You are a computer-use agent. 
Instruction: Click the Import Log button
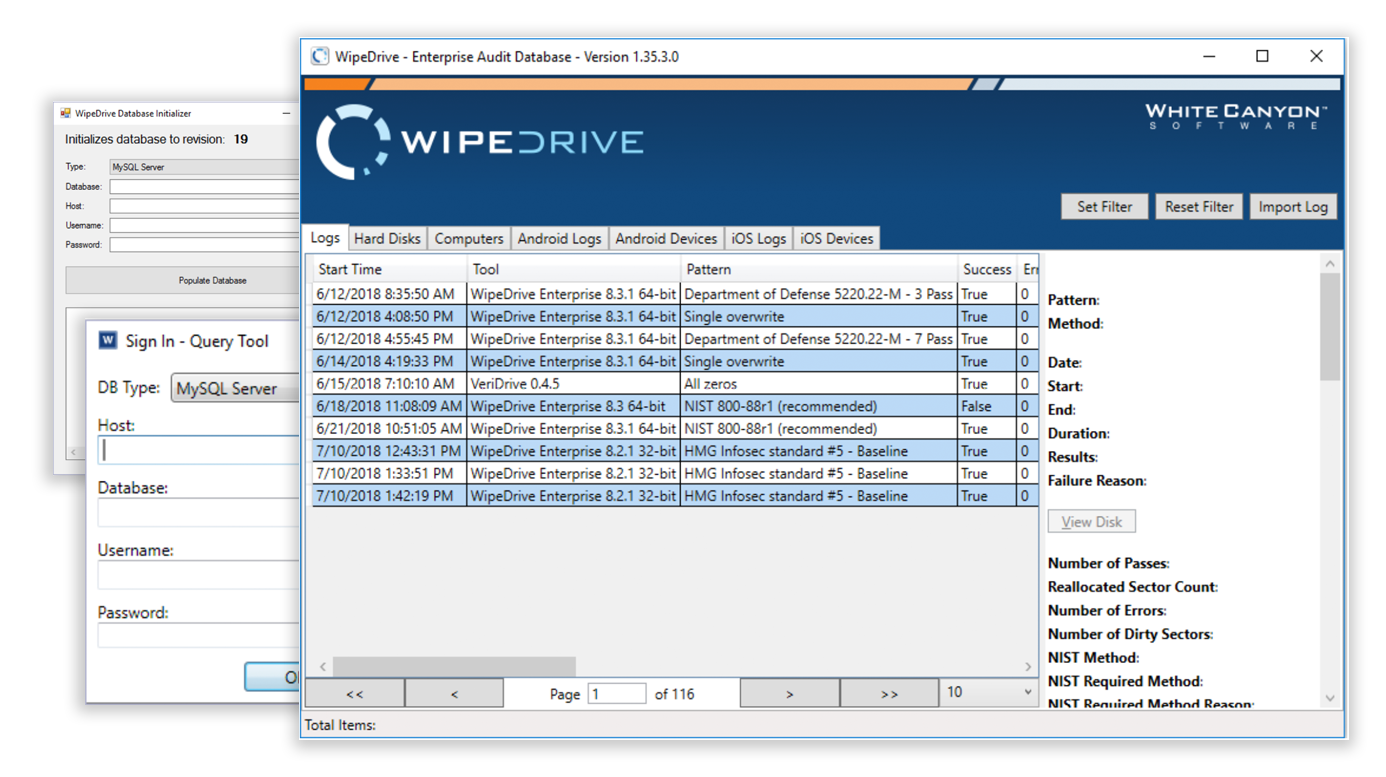[1293, 206]
